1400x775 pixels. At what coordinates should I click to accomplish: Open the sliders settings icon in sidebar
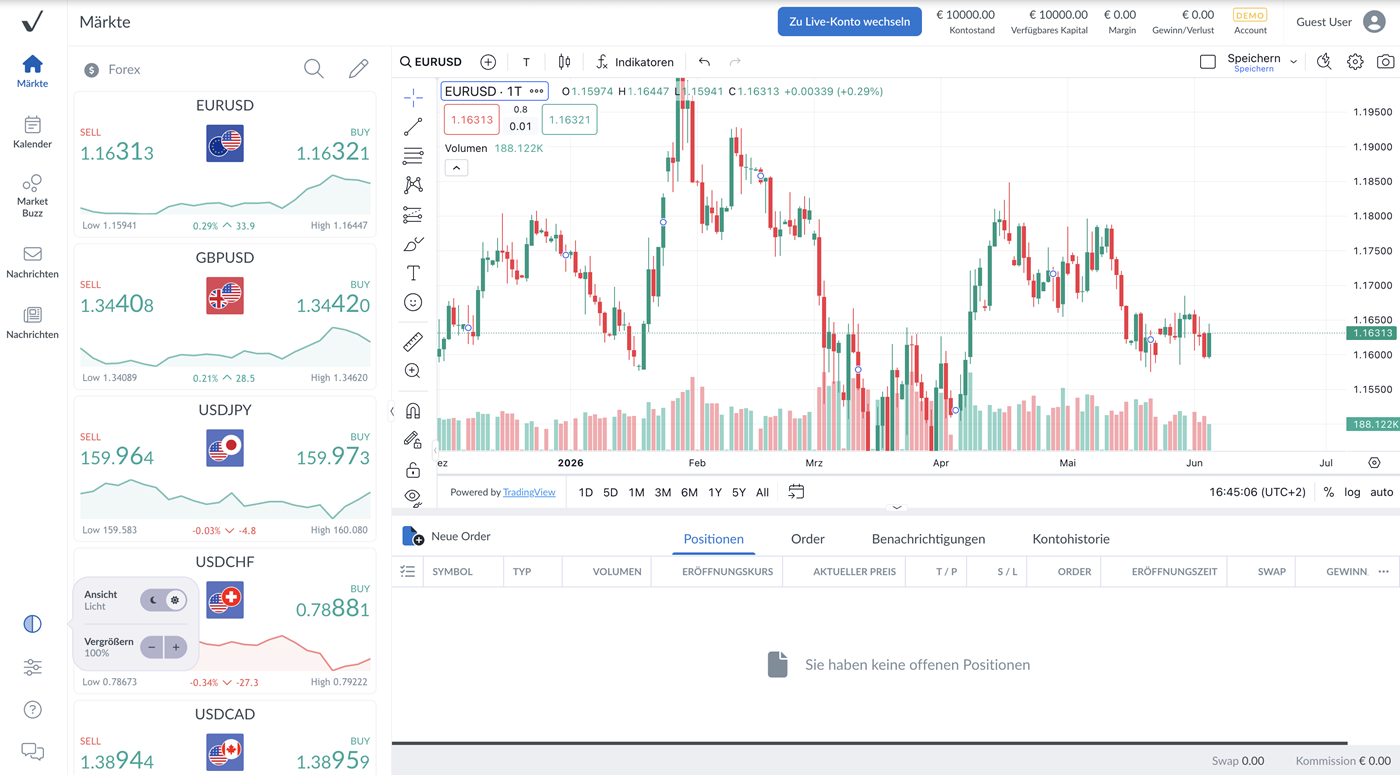pos(32,667)
